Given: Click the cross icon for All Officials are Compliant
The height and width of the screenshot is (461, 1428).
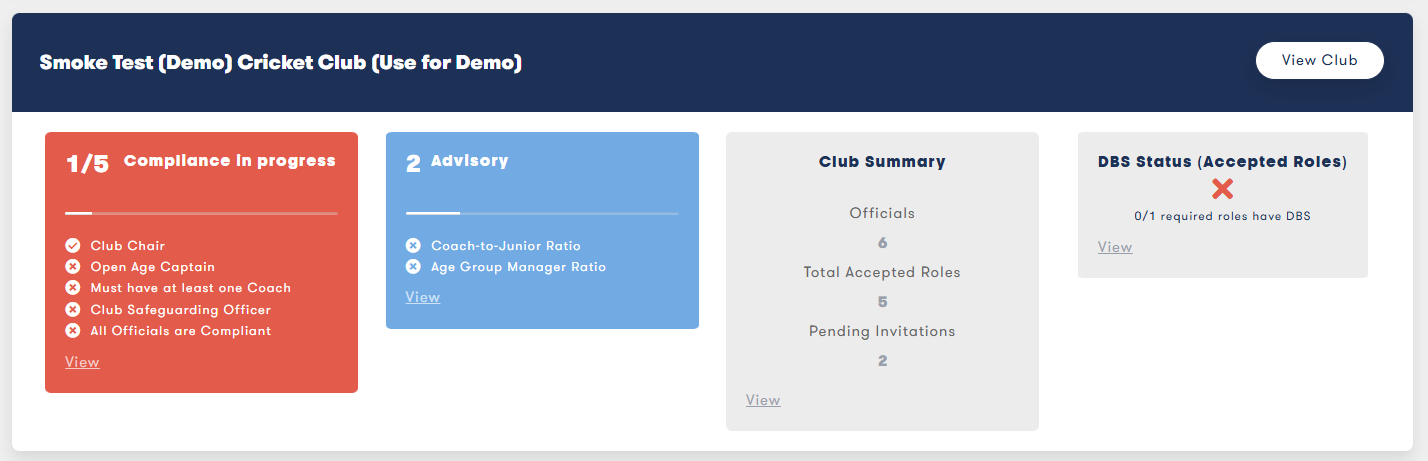Looking at the screenshot, I should 72,331.
